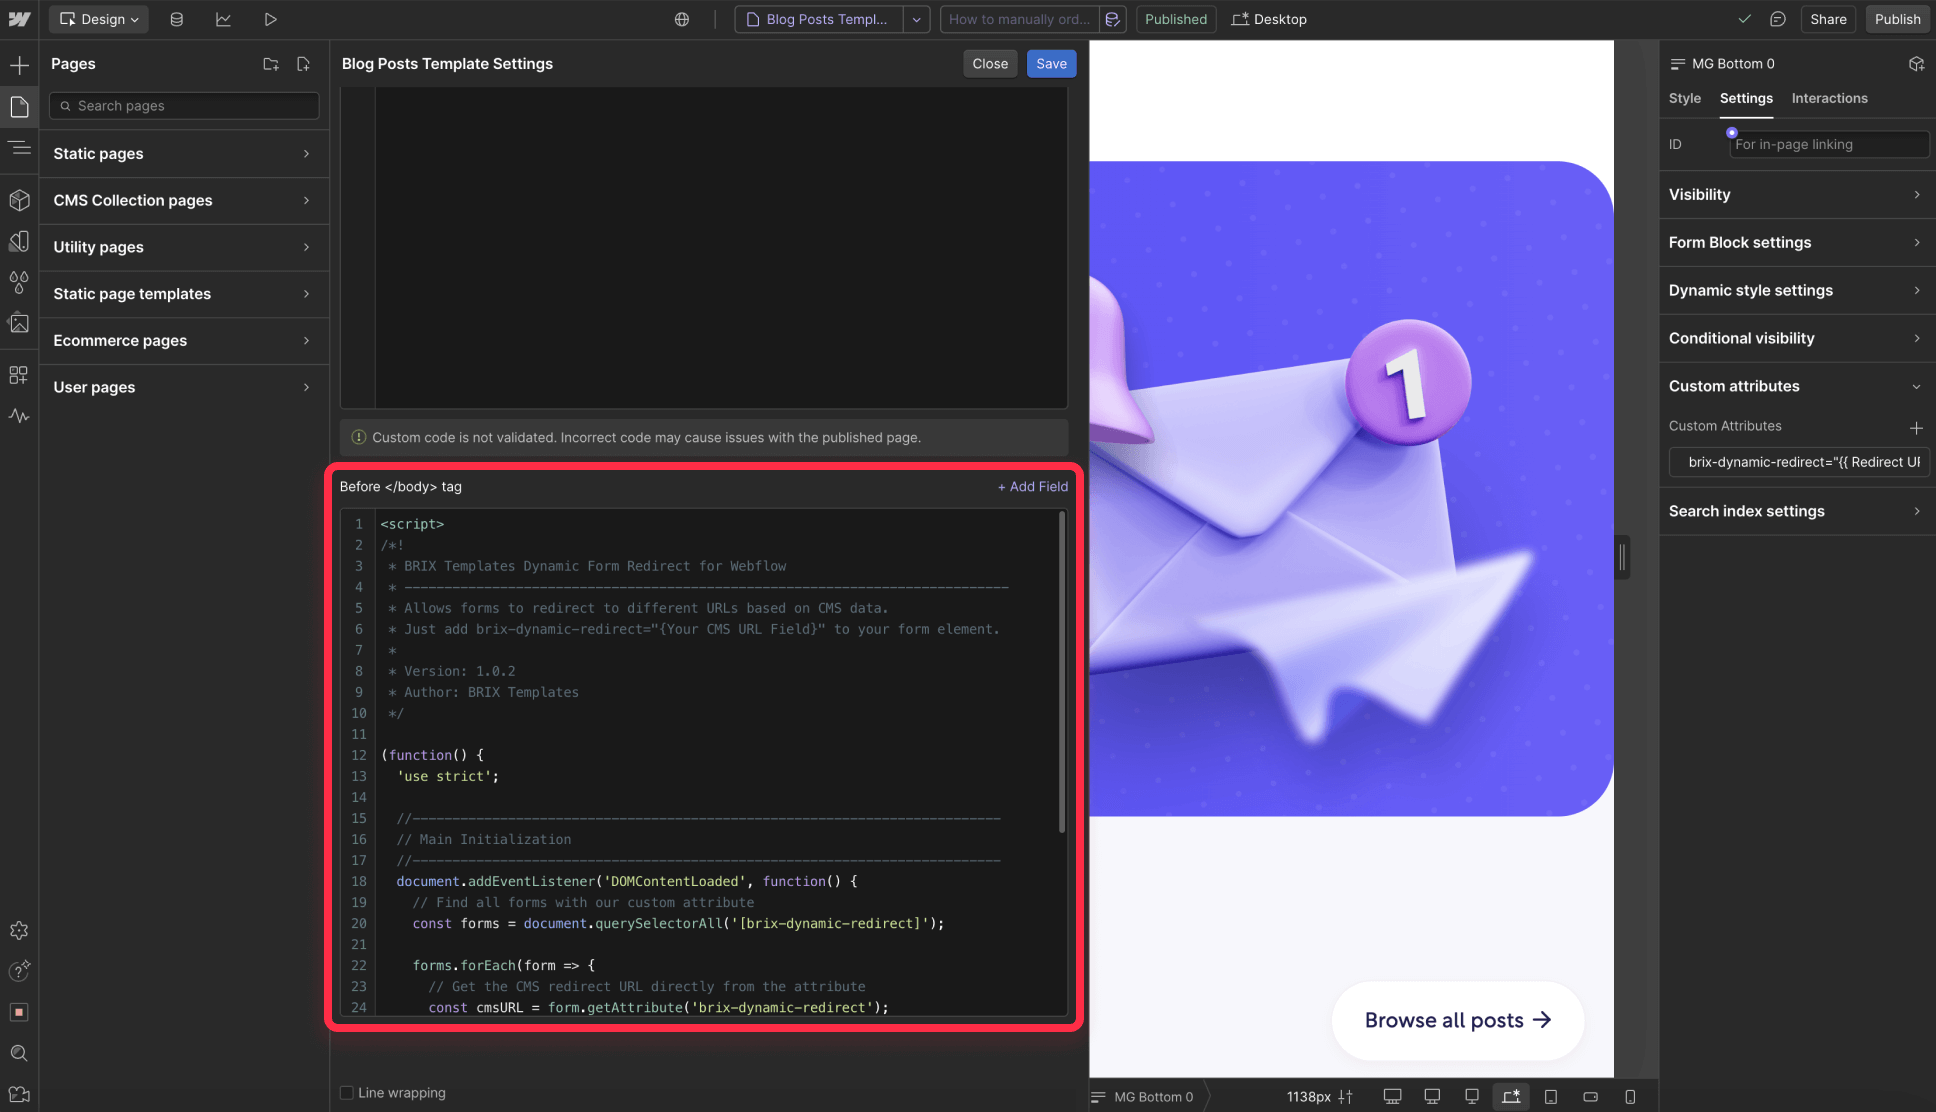
Task: Add a custom attribute with plus icon
Action: (1916, 427)
